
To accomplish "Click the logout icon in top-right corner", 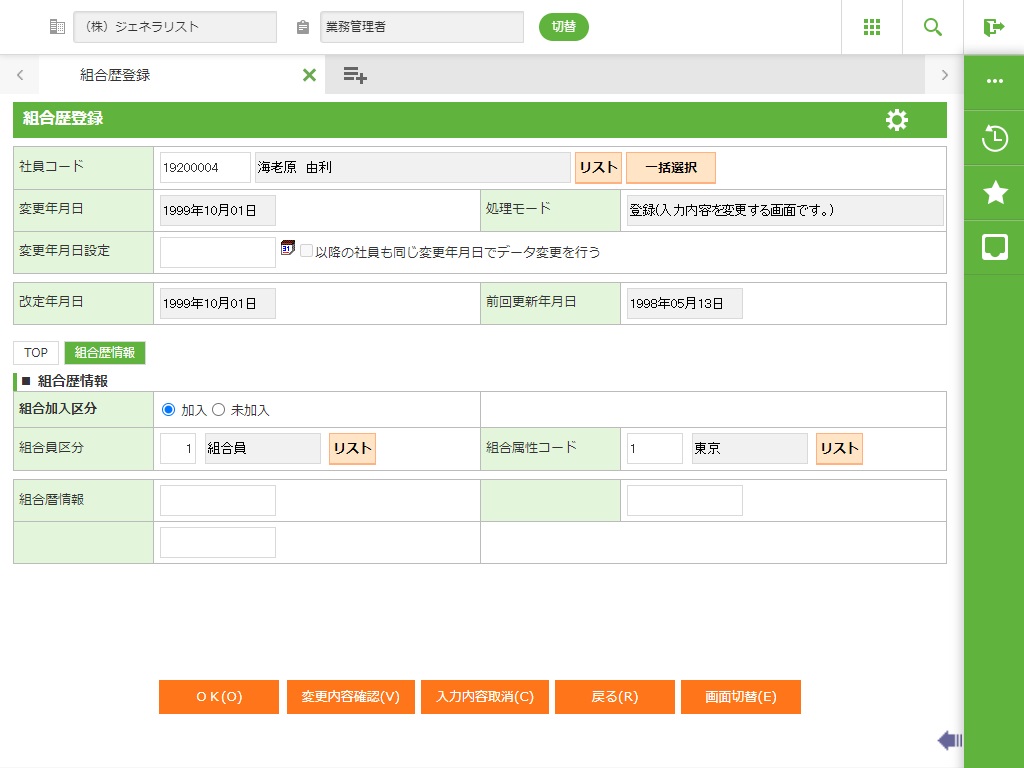I will tap(993, 27).
